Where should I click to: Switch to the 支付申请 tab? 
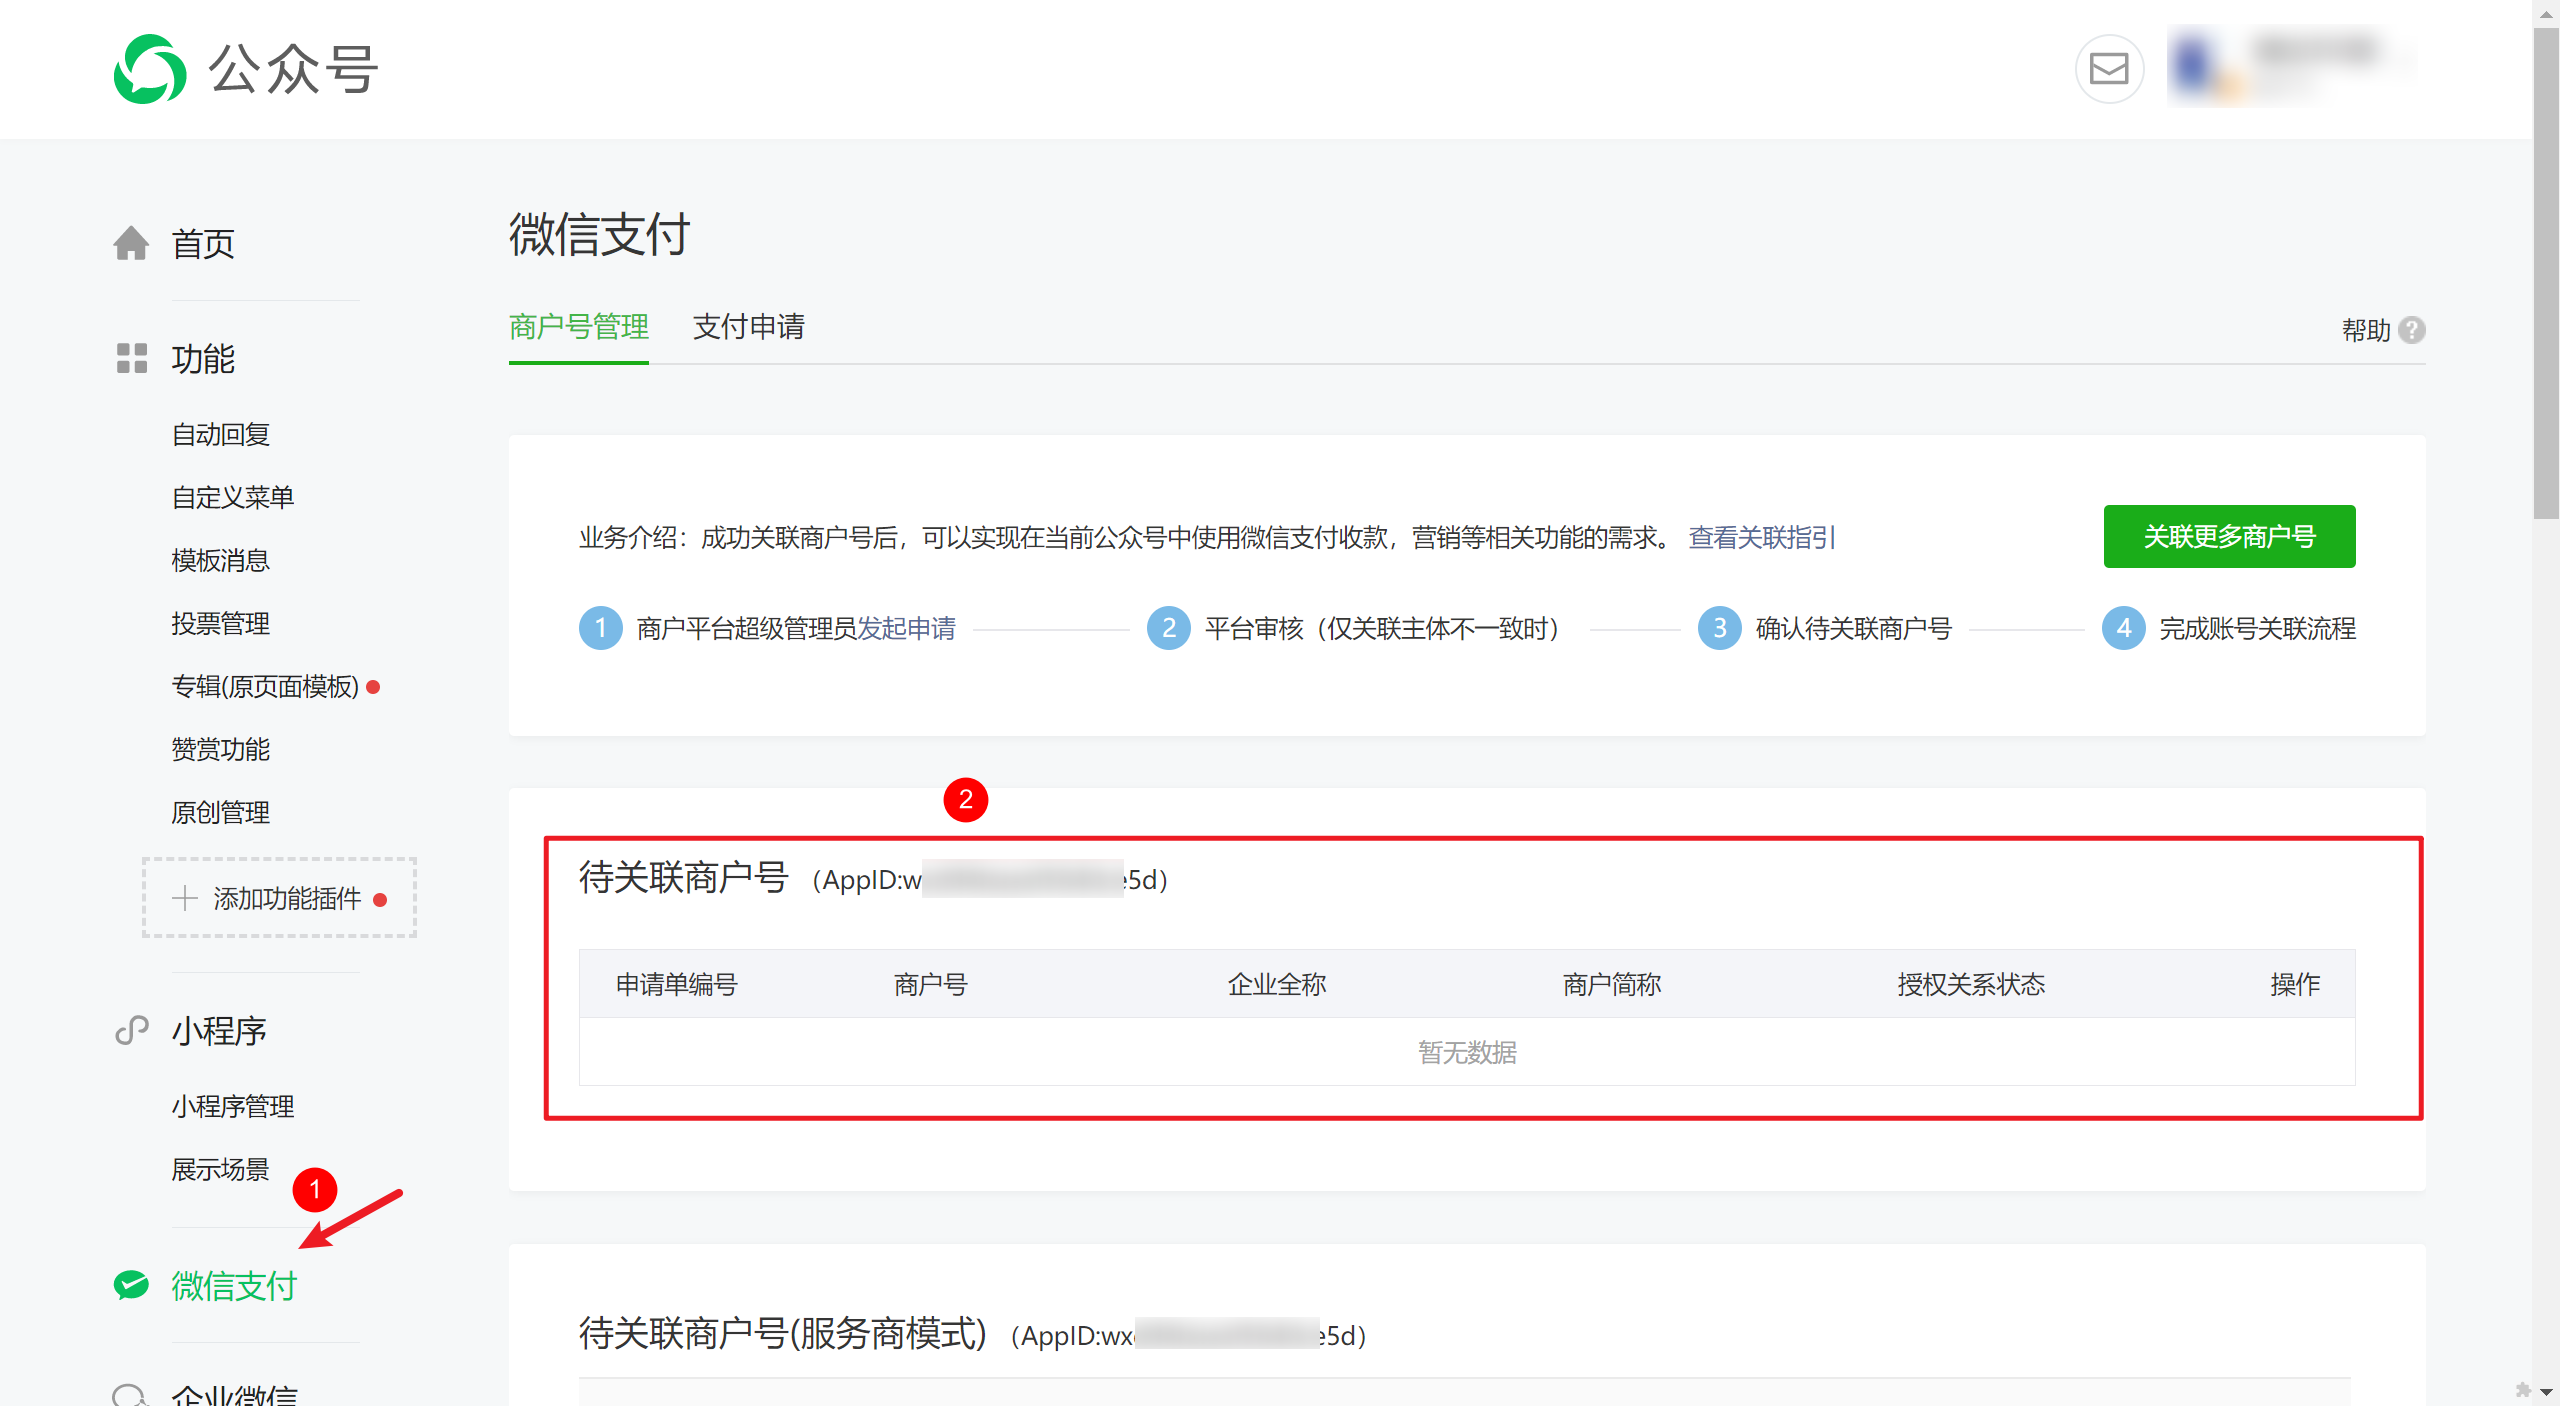(x=749, y=327)
